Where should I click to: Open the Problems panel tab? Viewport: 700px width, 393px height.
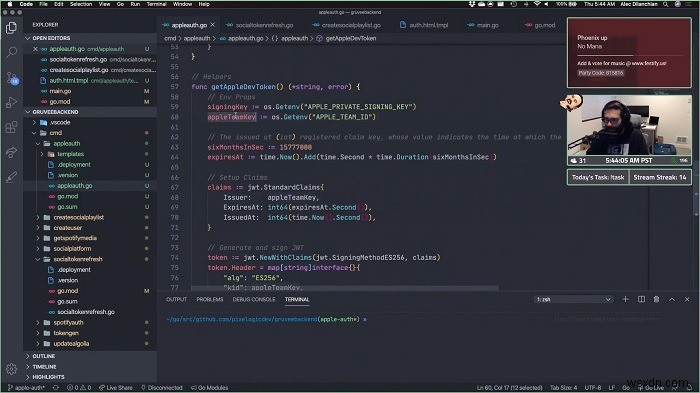coord(210,299)
